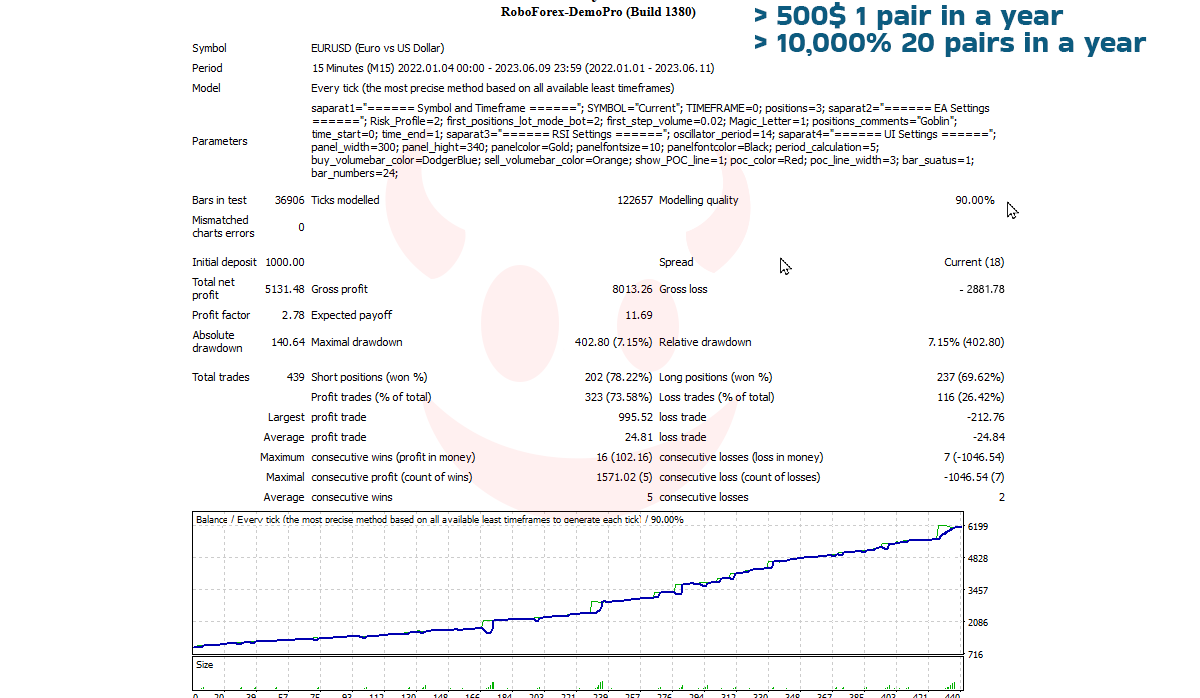This screenshot has height=698, width=1200.
Task: Click the Spread Current (18) value
Action: [x=974, y=262]
